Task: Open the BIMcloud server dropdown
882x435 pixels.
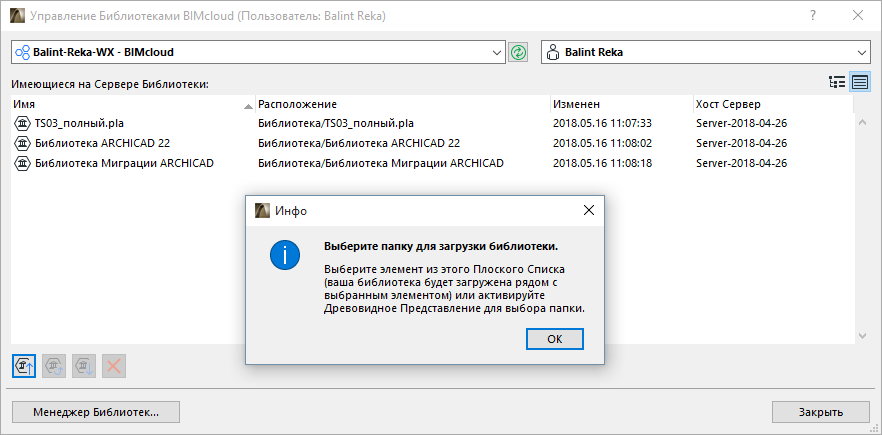Action: click(x=498, y=52)
